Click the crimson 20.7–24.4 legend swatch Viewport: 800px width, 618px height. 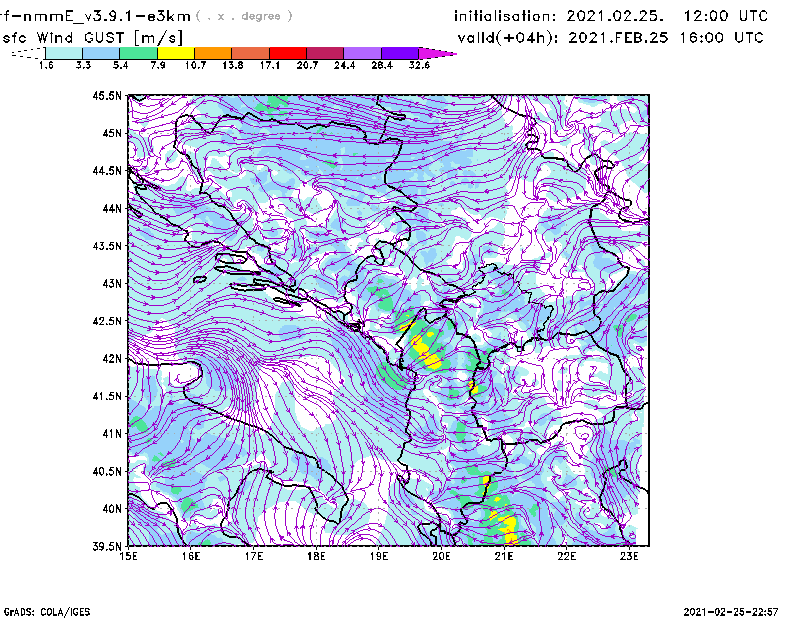[325, 53]
